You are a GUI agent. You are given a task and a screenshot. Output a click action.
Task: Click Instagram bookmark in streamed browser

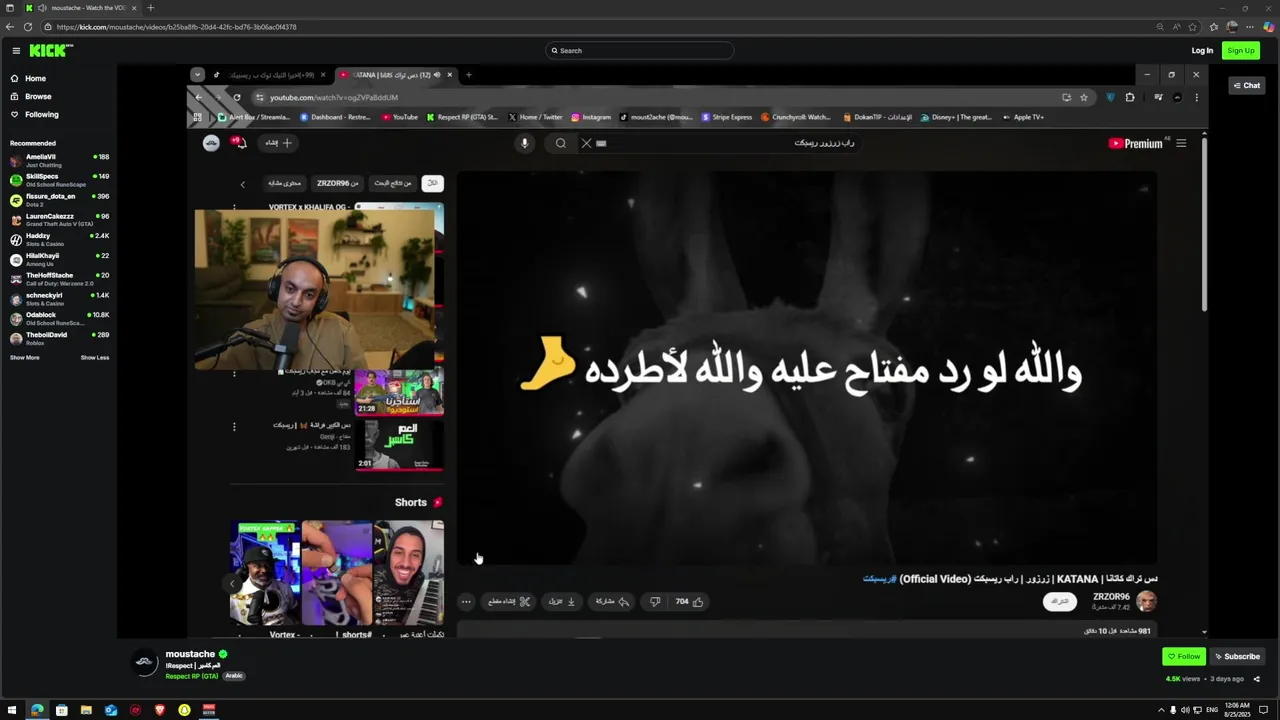[x=591, y=117]
